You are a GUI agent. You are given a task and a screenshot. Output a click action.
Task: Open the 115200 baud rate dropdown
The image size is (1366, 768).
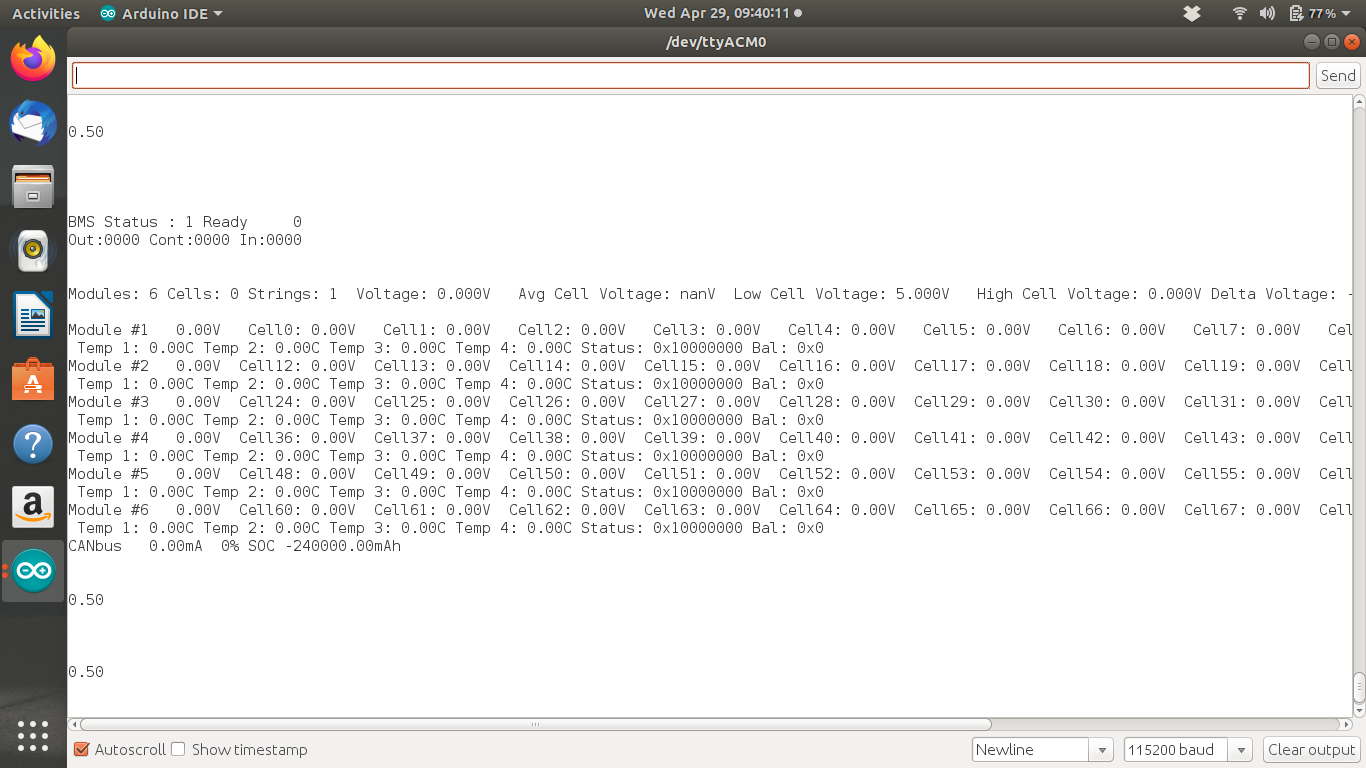tap(1187, 750)
